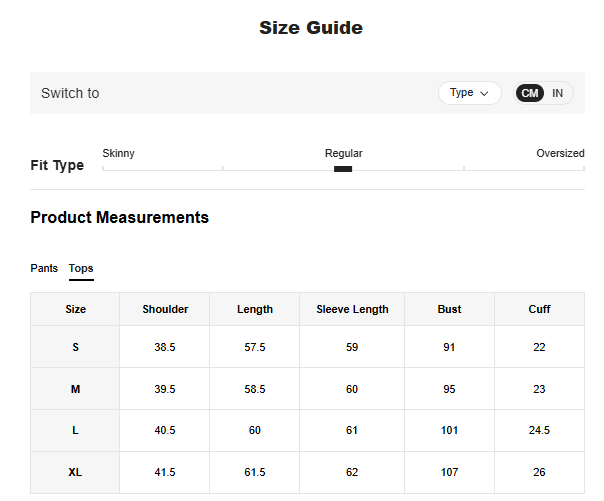This screenshot has width=604, height=501.
Task: Click the Shoulder column header
Action: [x=165, y=309]
